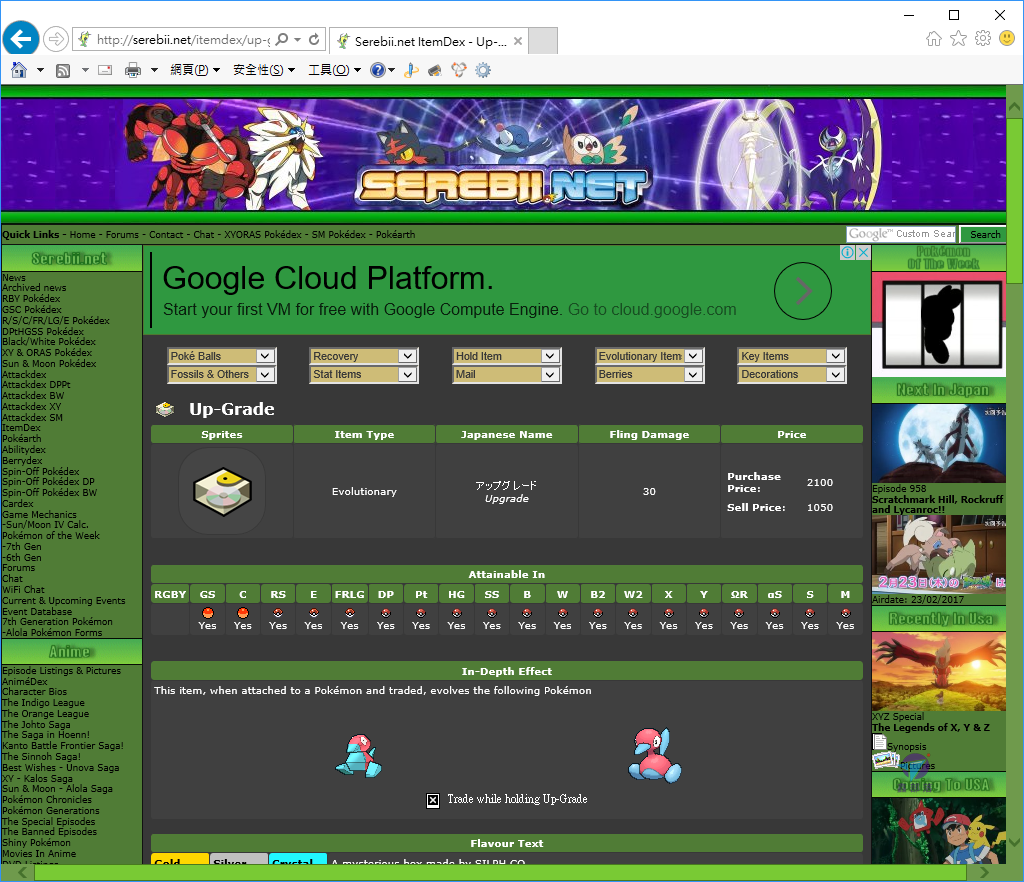
Task: Open Favorites star icon
Action: tap(958, 39)
